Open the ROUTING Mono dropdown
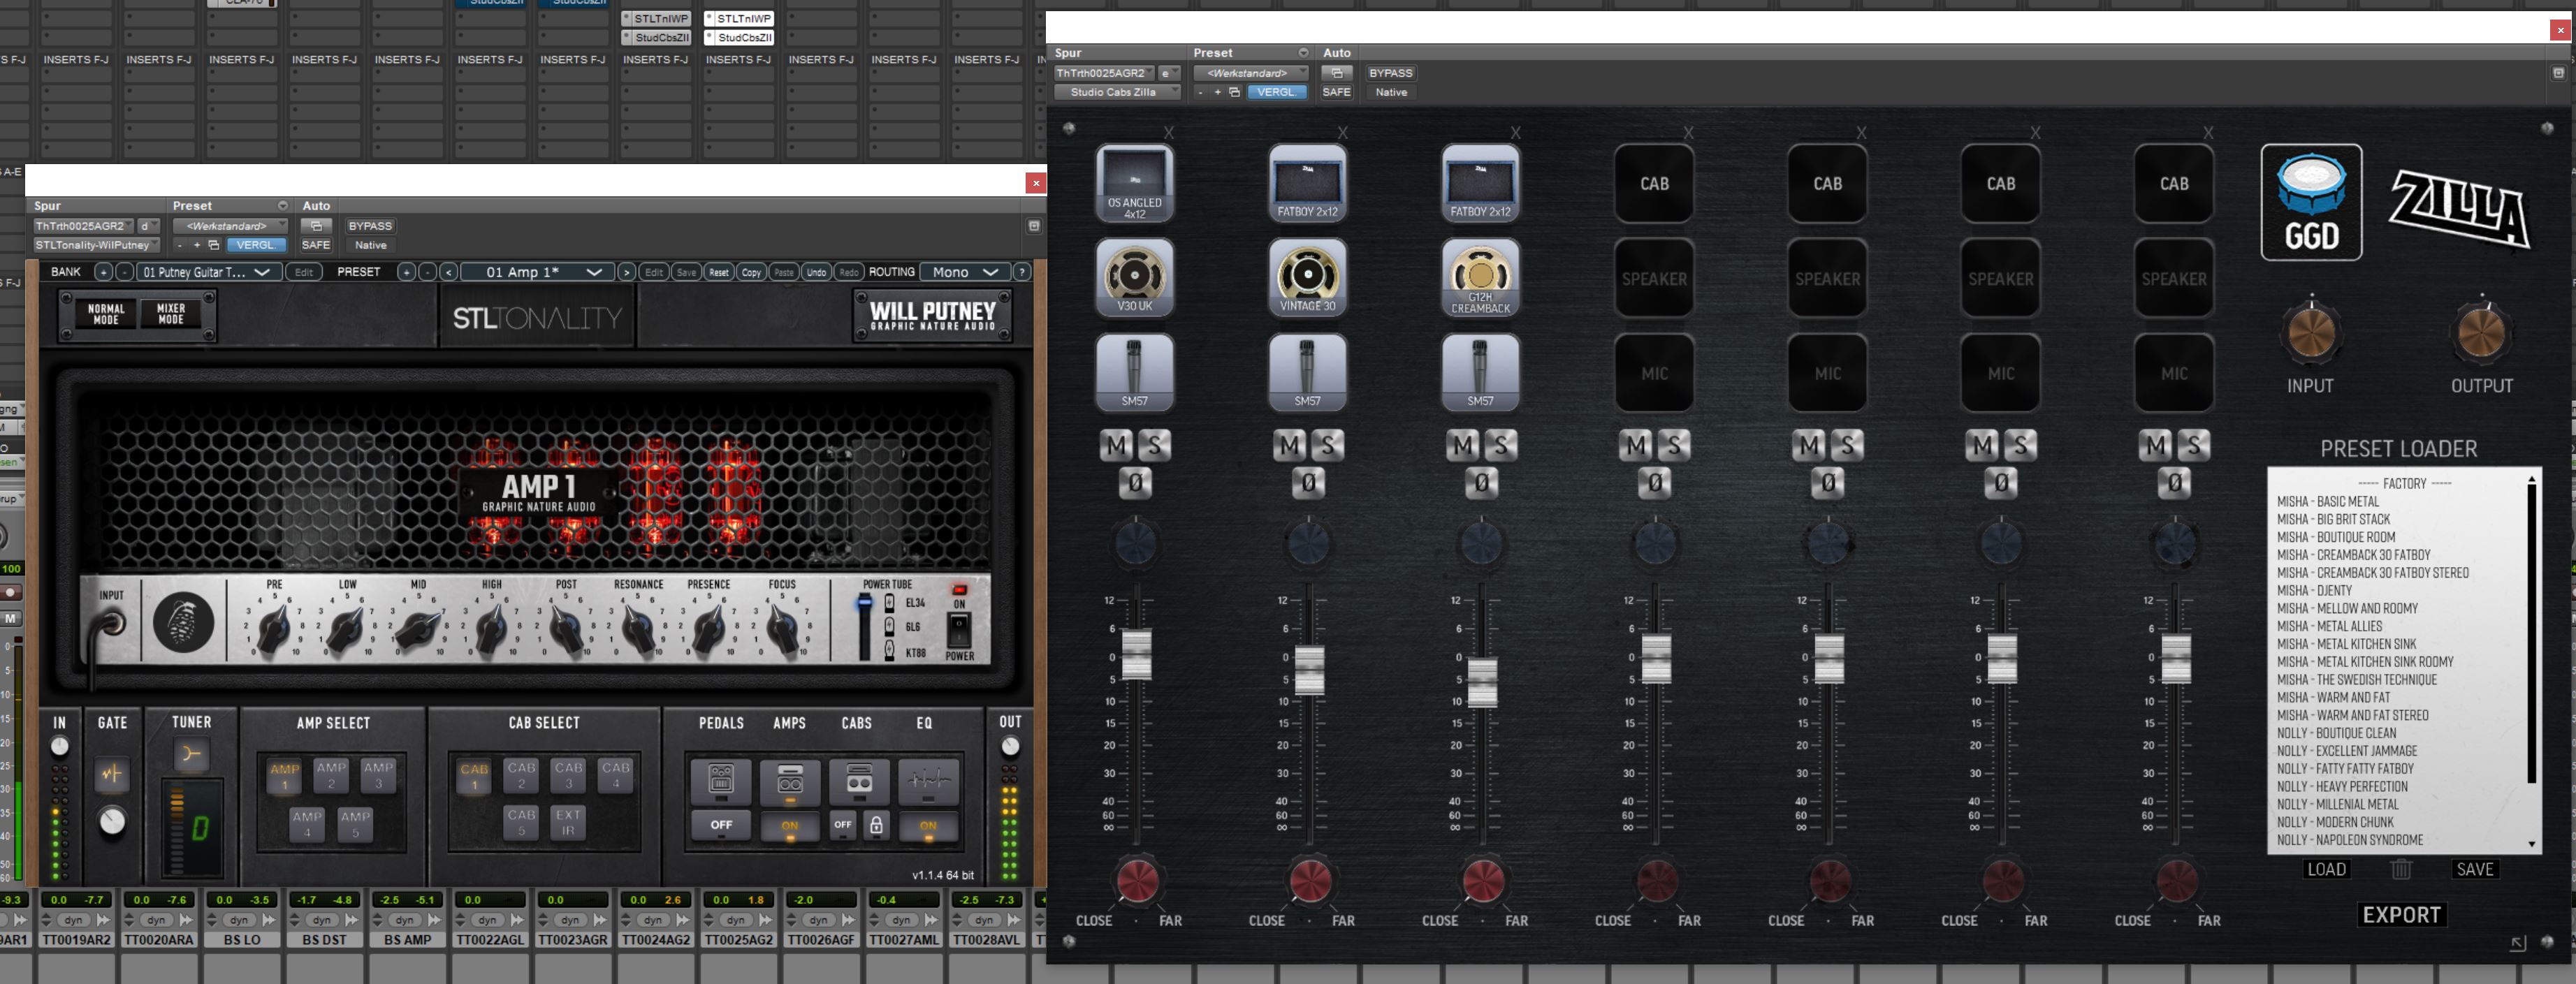Screen dimensions: 2576x984 click(963, 272)
